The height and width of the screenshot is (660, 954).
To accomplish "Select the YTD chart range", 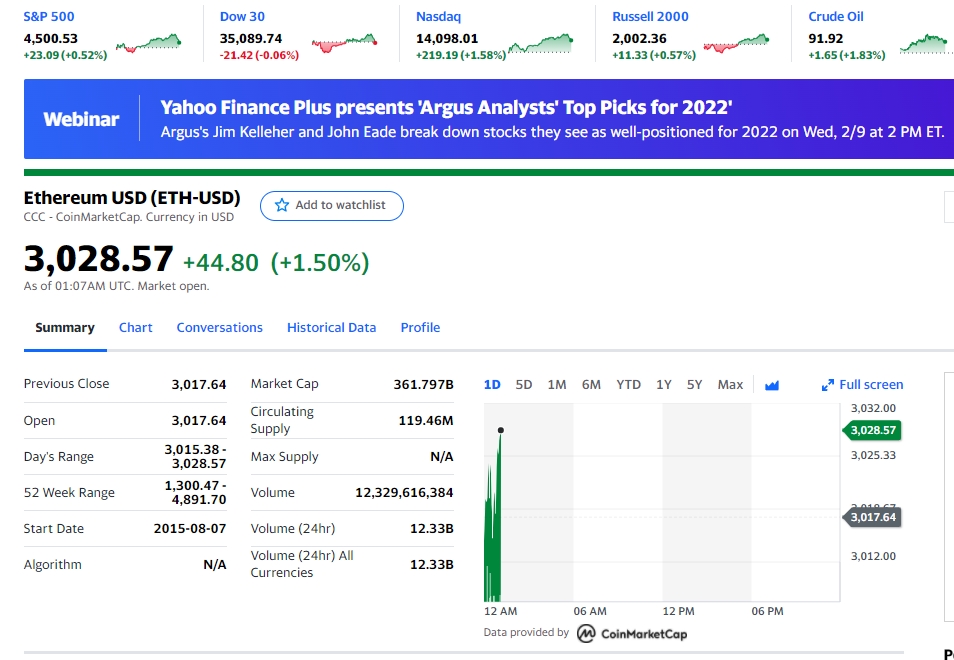I will (x=628, y=385).
